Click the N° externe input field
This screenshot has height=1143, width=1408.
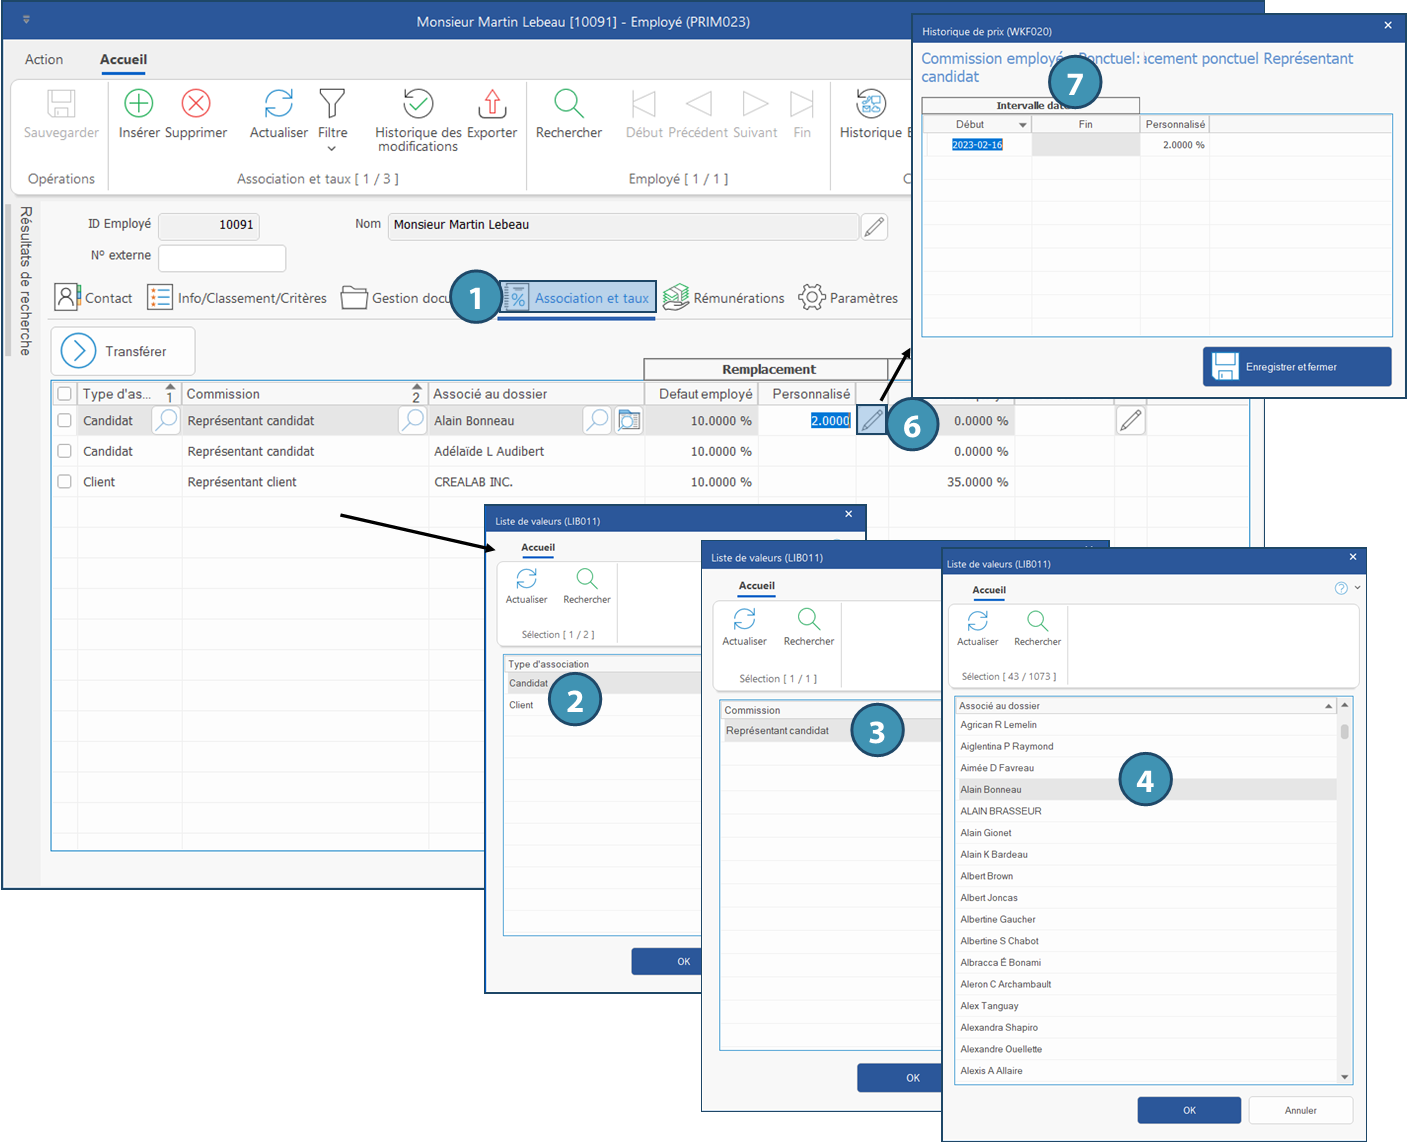coord(222,258)
